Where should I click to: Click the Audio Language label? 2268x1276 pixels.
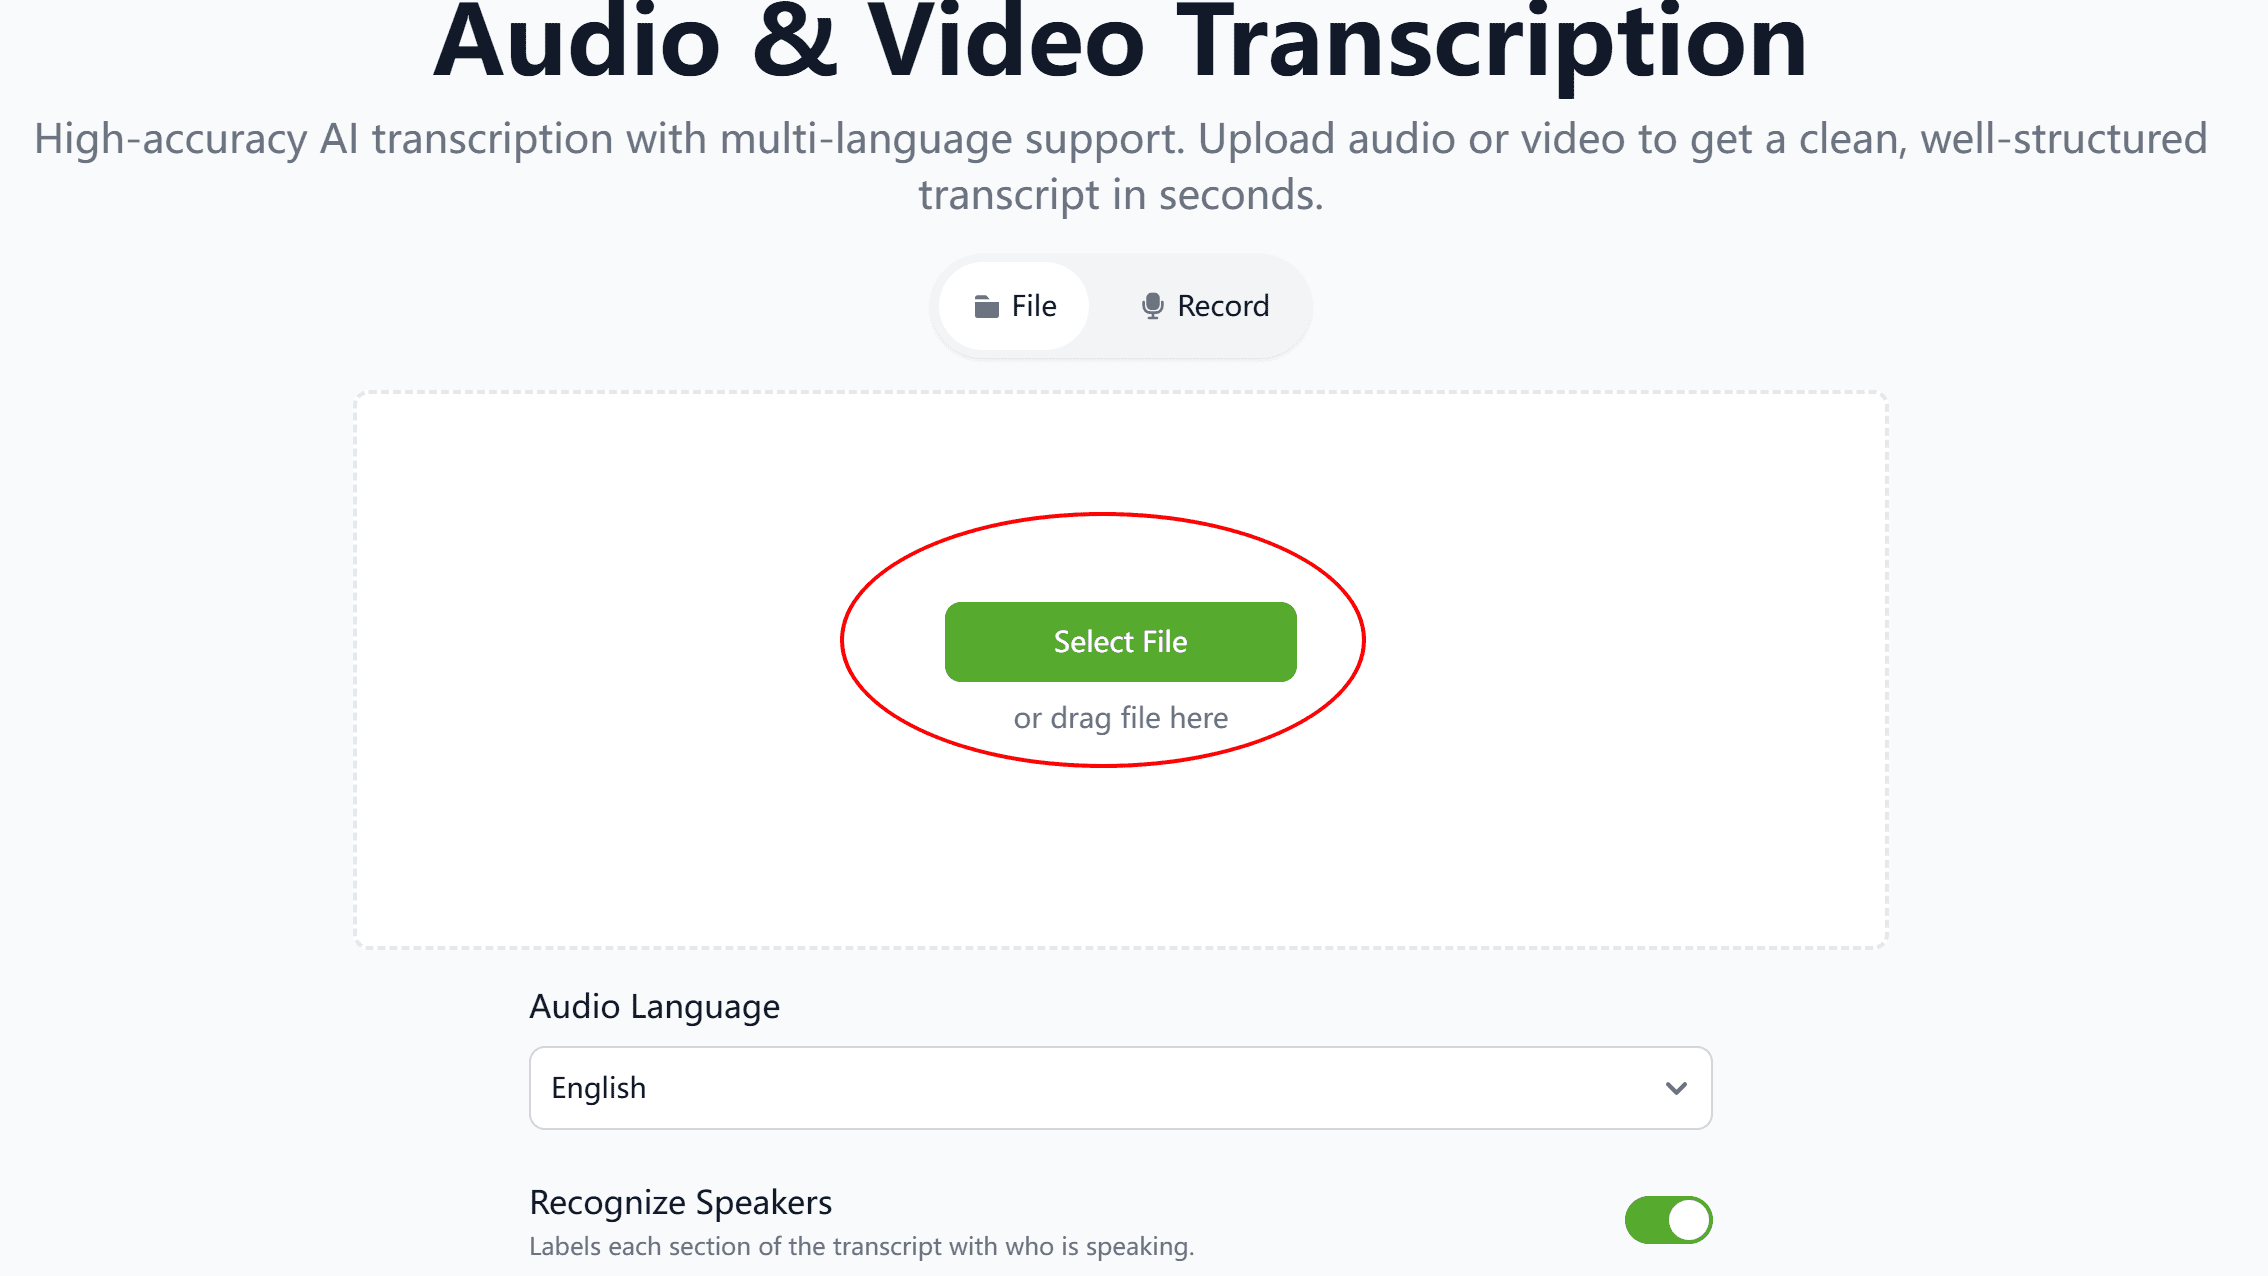(654, 1006)
